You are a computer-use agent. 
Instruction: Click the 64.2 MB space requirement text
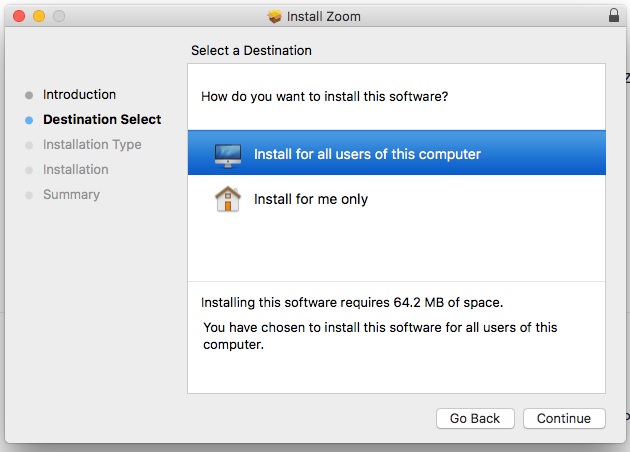point(352,302)
